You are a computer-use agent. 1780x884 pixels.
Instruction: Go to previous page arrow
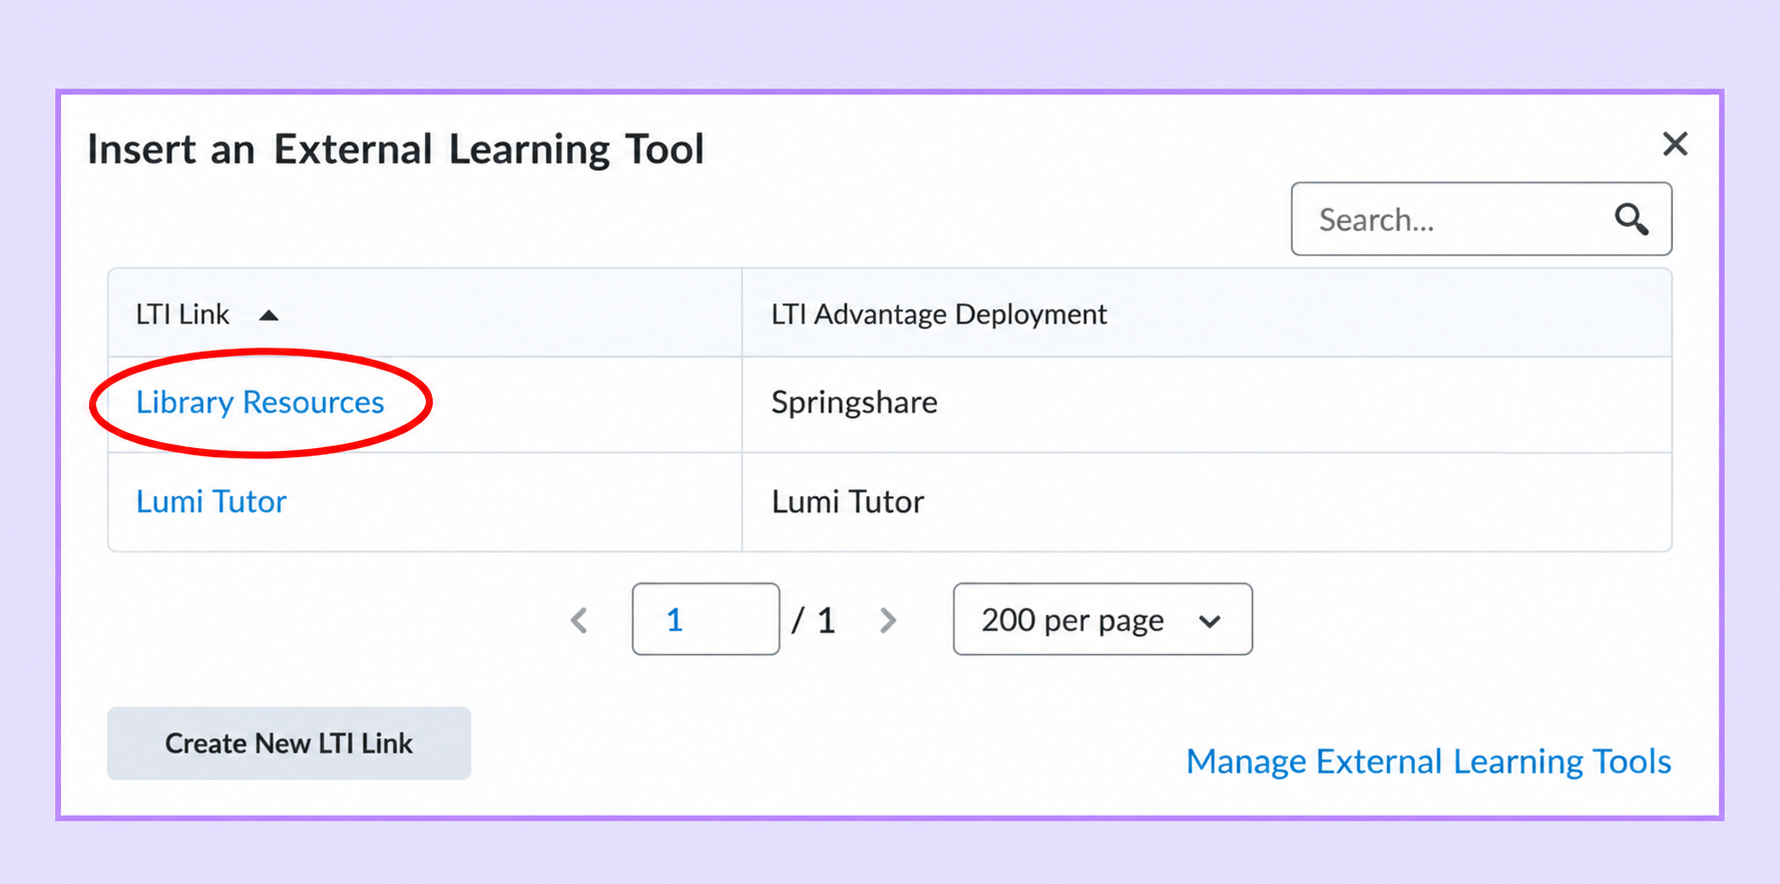point(579,620)
